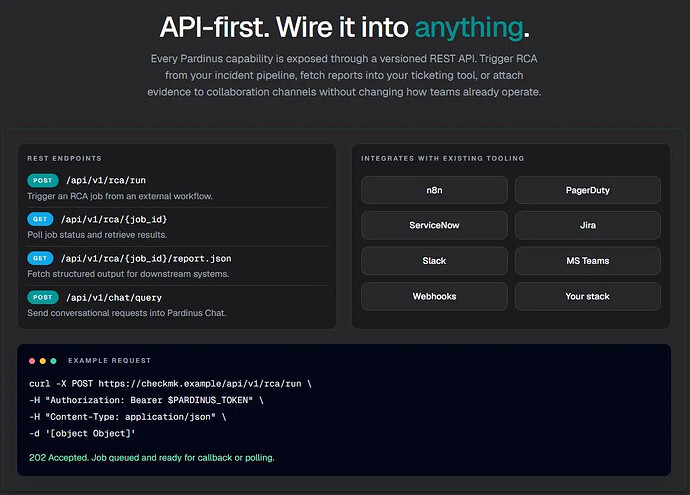This screenshot has height=495, width=690.
Task: Select the /api/v1/rca/{job_id}/report.json endpoint path
Action: click(x=146, y=258)
